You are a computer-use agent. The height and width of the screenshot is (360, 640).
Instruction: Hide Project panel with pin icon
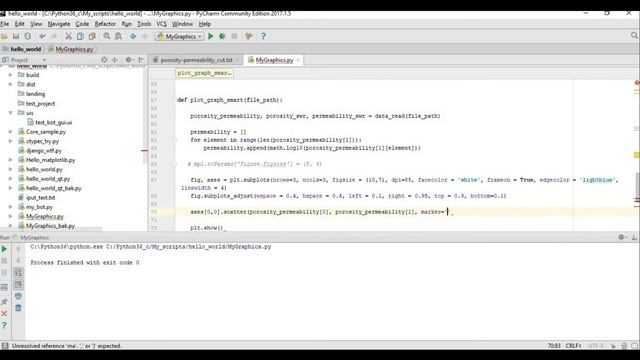[x=141, y=60]
